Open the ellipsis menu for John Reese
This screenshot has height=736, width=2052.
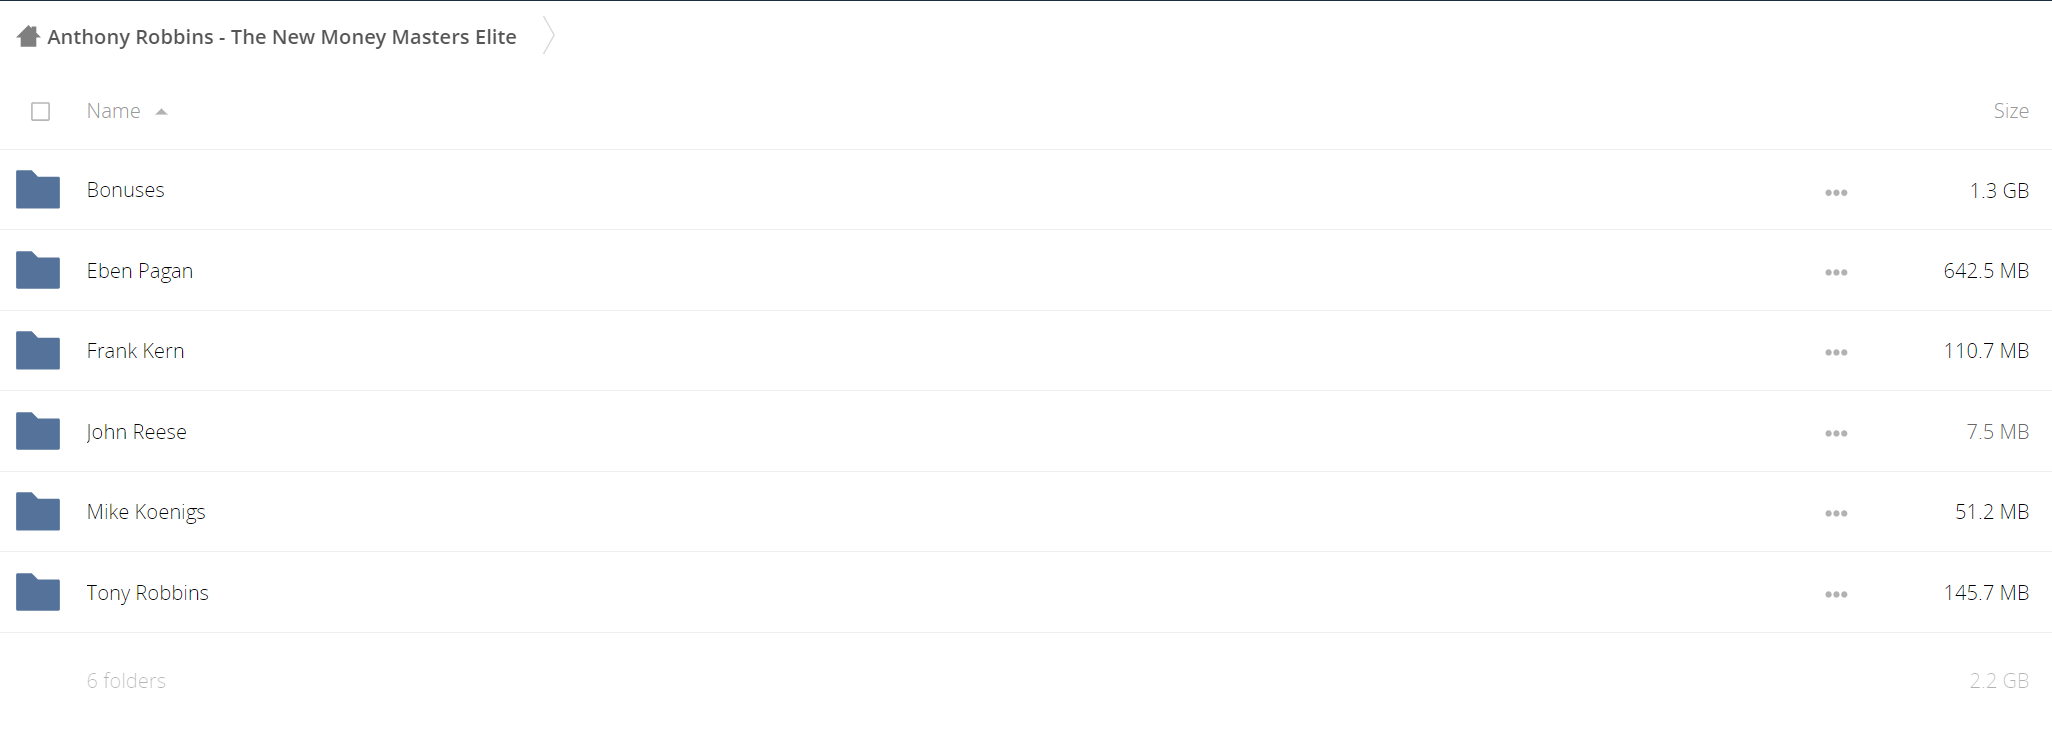(1836, 433)
